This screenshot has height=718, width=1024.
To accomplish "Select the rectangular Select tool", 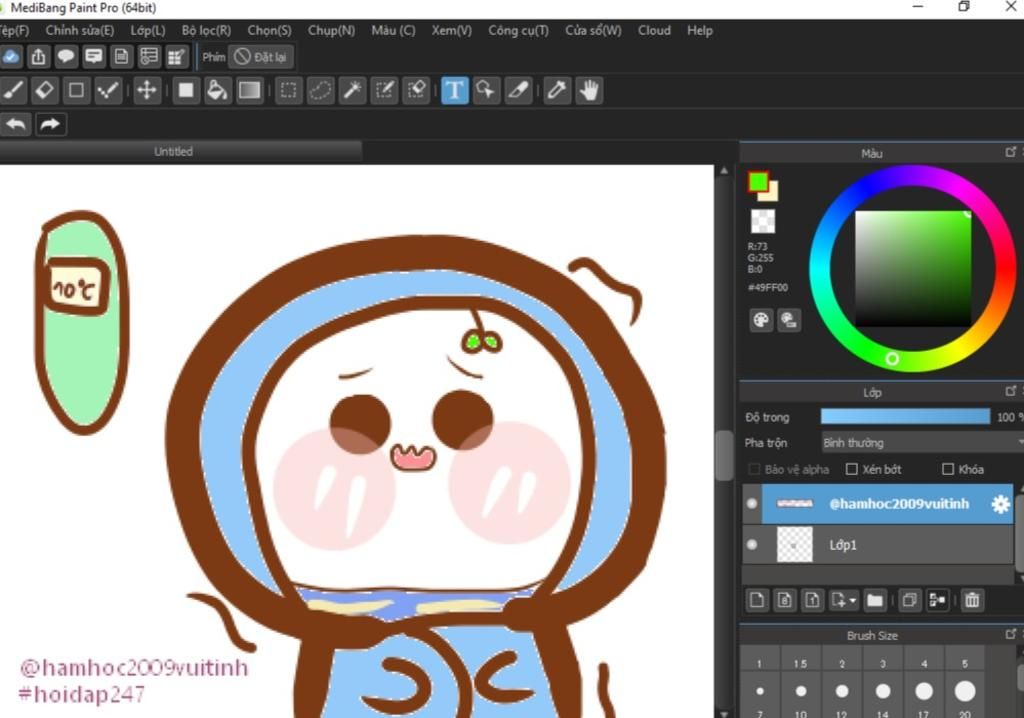I will coord(288,90).
